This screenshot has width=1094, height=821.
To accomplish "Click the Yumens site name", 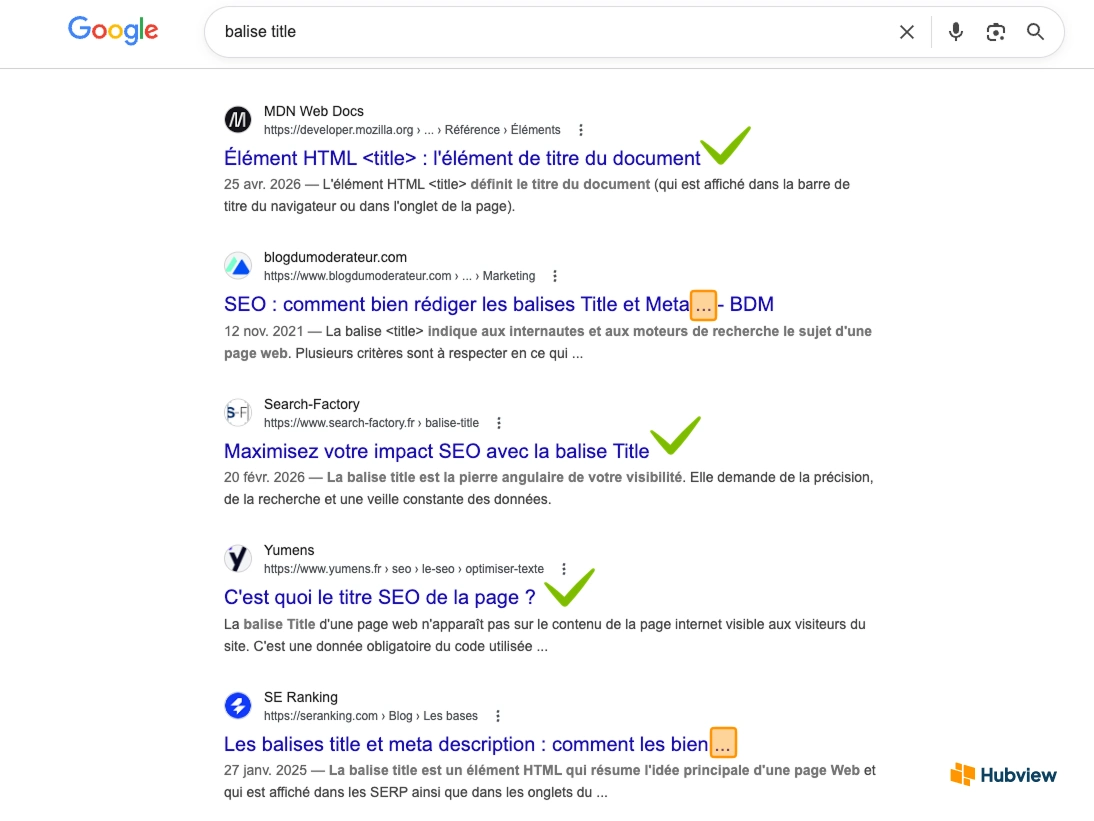I will point(289,550).
